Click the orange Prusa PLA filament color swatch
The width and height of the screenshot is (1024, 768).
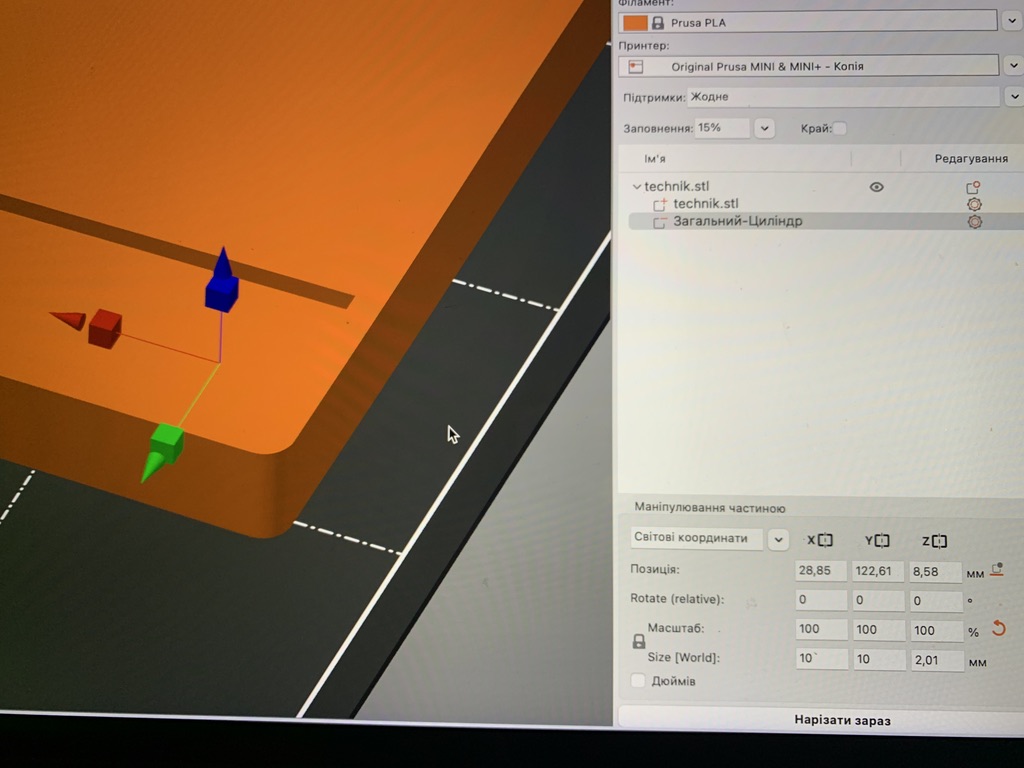click(635, 23)
